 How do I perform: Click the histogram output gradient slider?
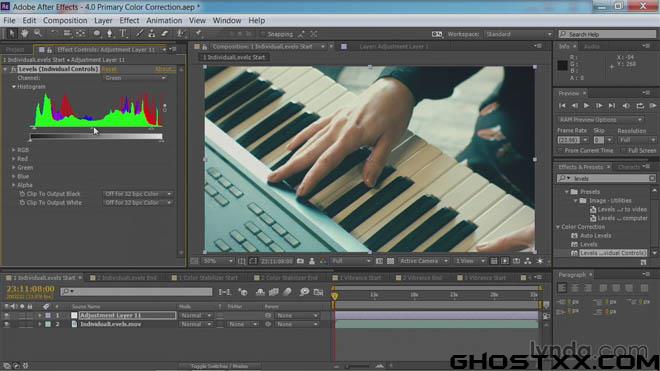click(x=96, y=136)
